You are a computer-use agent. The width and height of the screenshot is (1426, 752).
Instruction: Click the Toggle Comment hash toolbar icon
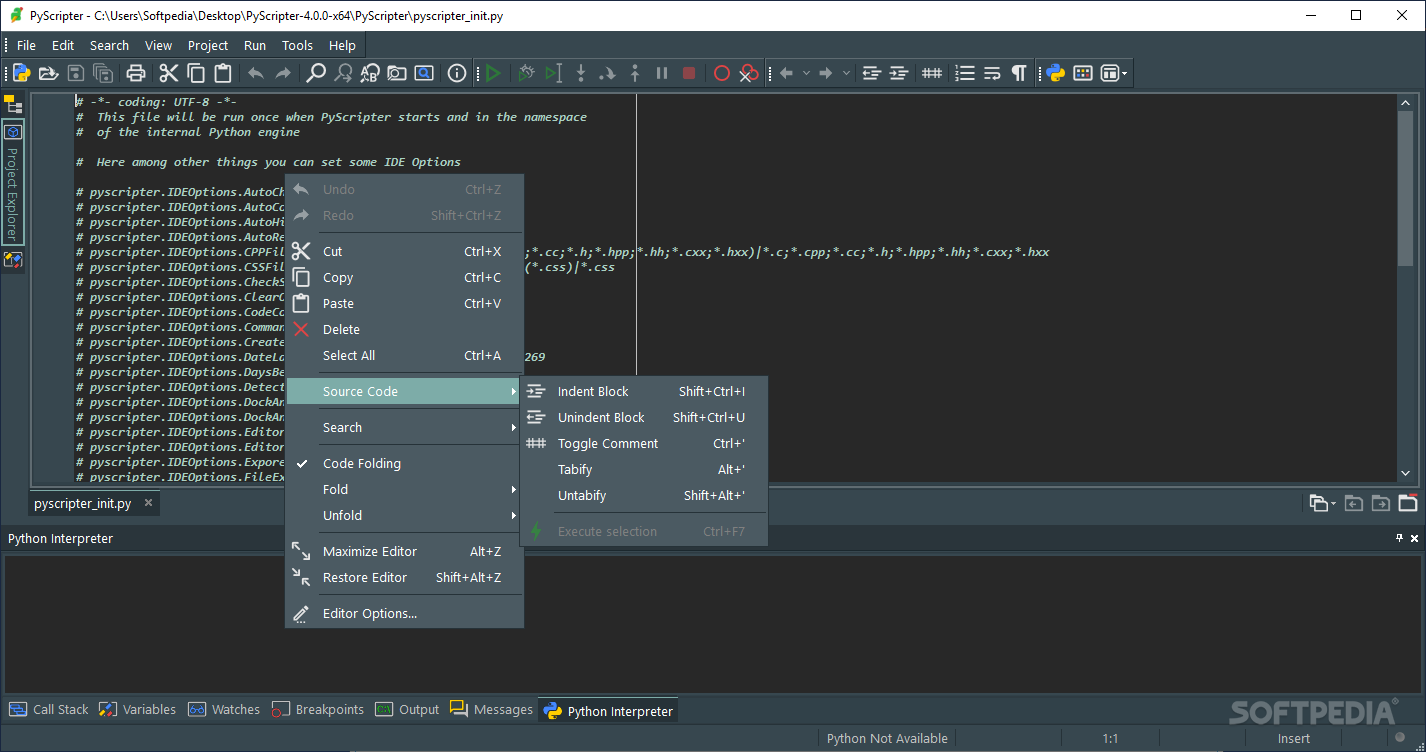click(x=931, y=73)
